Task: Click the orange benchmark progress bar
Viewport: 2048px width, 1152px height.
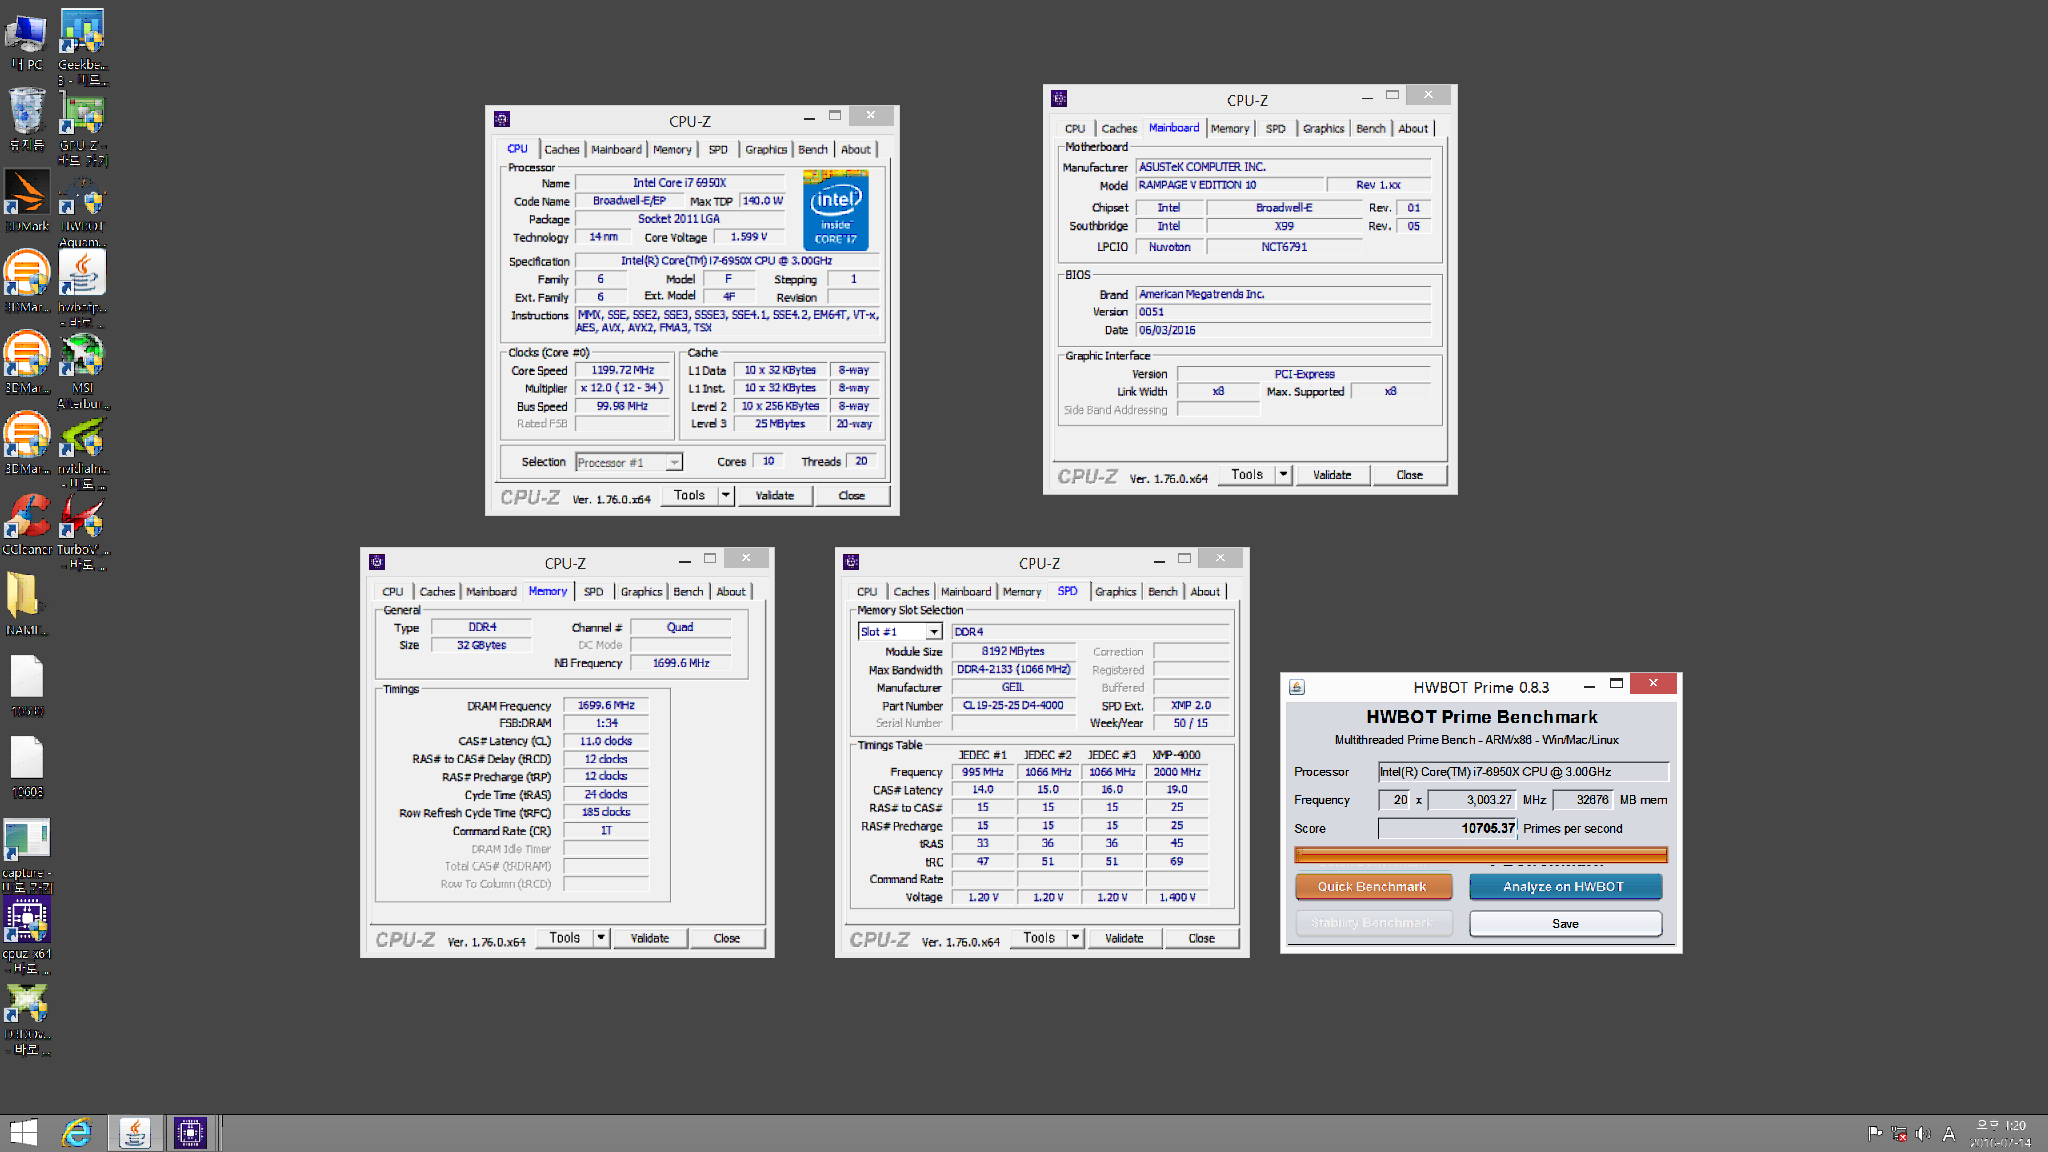Action: pyautogui.click(x=1480, y=855)
